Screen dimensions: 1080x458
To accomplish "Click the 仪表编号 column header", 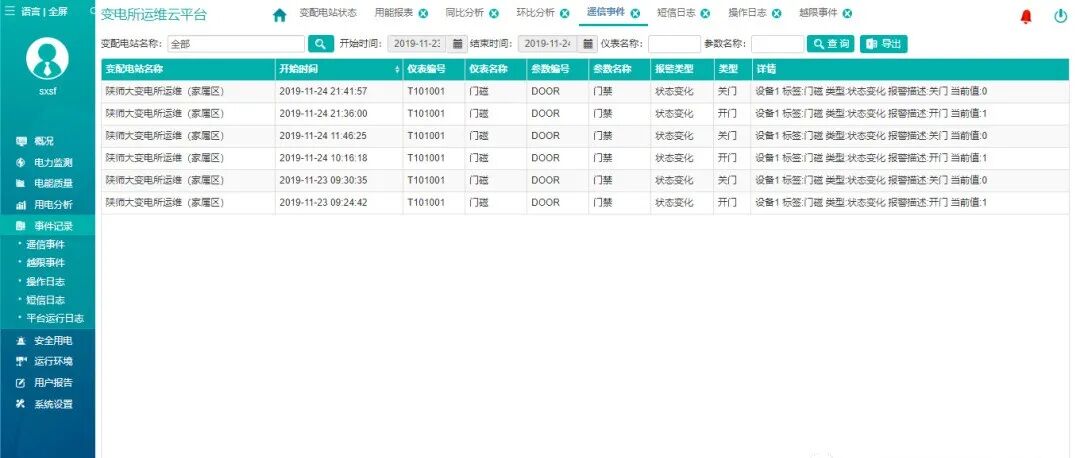I will pyautogui.click(x=434, y=70).
